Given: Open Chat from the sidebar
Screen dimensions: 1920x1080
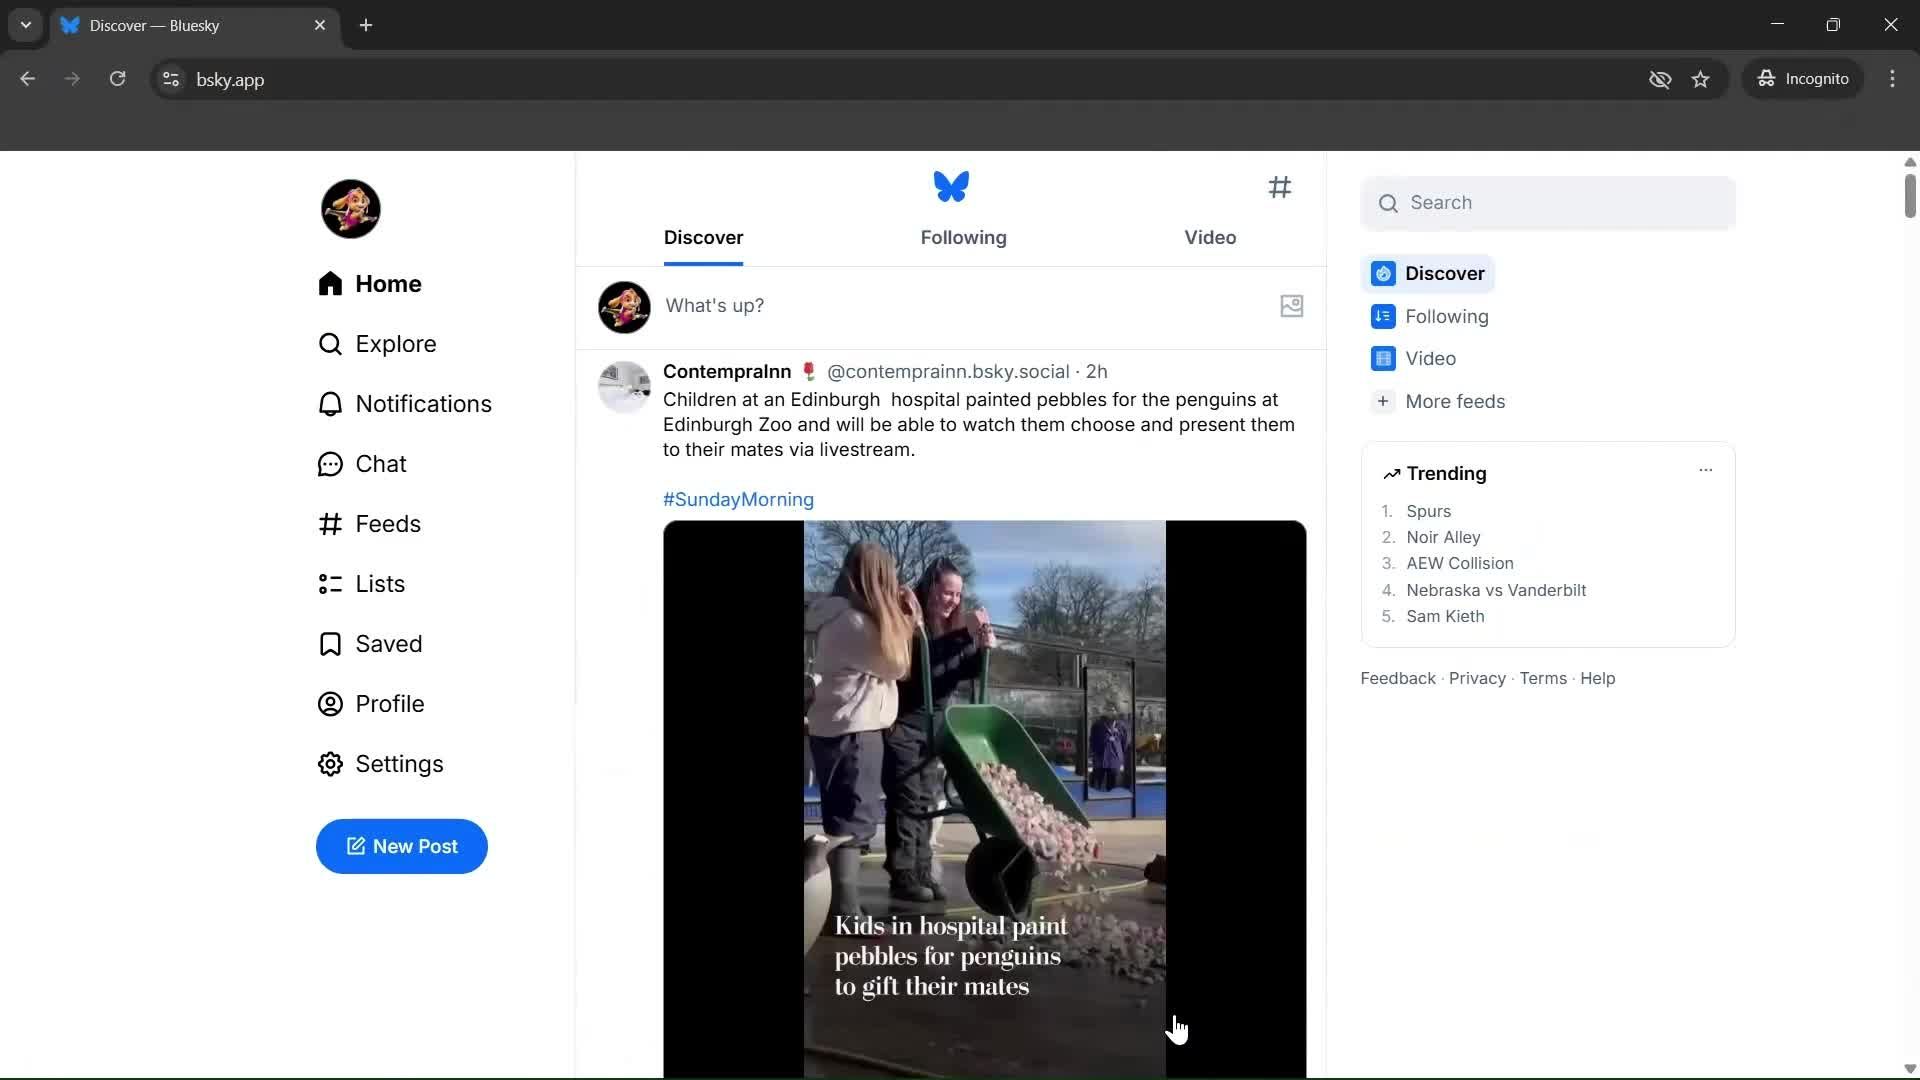Looking at the screenshot, I should [330, 463].
